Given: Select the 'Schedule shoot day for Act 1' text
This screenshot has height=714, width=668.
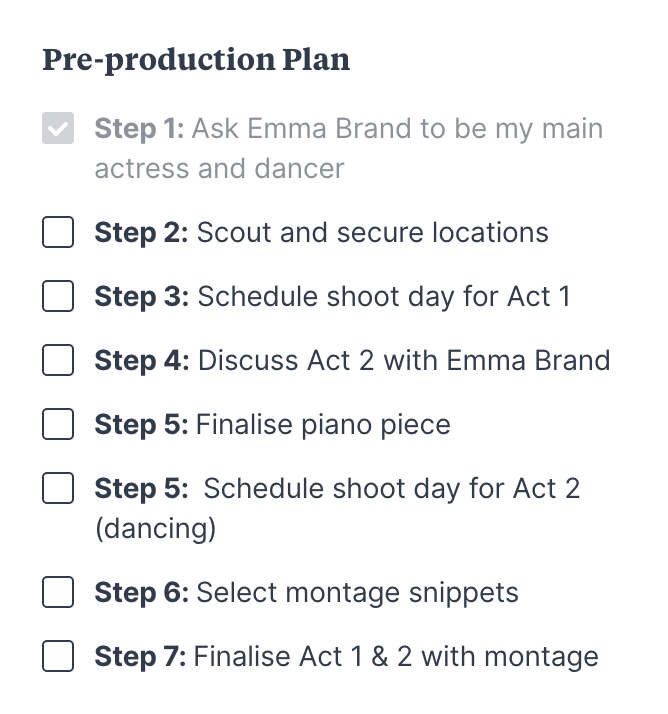Looking at the screenshot, I should pyautogui.click(x=384, y=297).
